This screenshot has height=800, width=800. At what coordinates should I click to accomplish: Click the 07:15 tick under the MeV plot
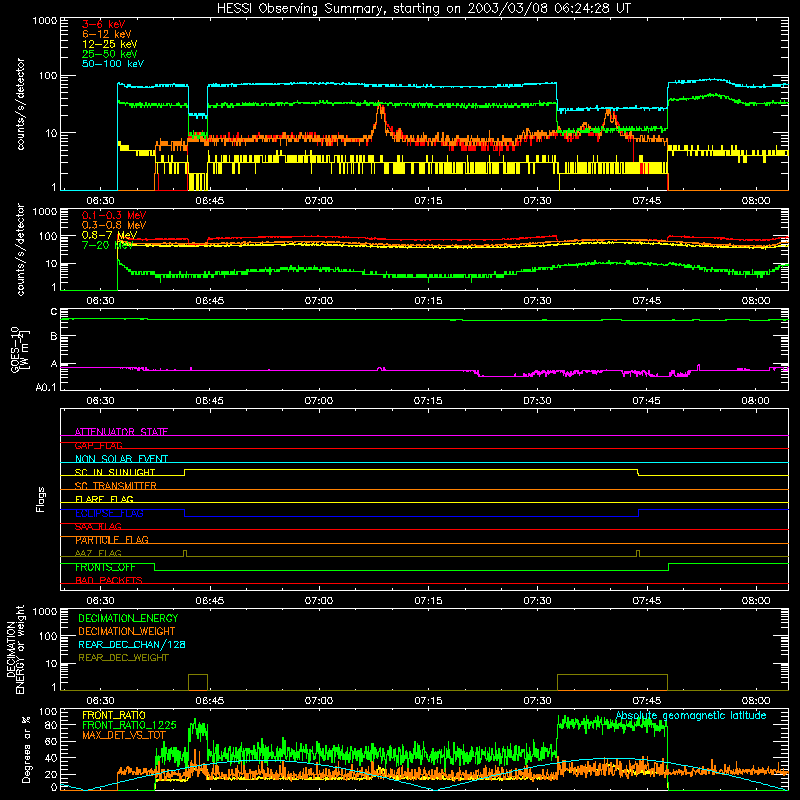[428, 301]
